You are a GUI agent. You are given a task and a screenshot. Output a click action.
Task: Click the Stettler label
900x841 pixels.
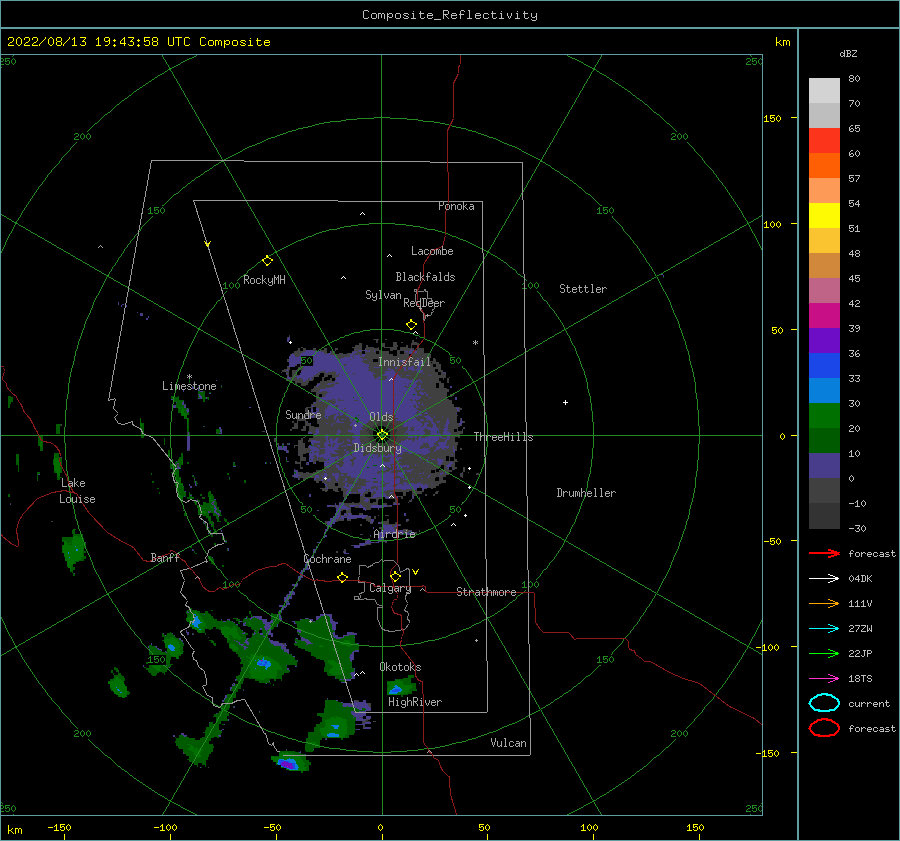[583, 289]
